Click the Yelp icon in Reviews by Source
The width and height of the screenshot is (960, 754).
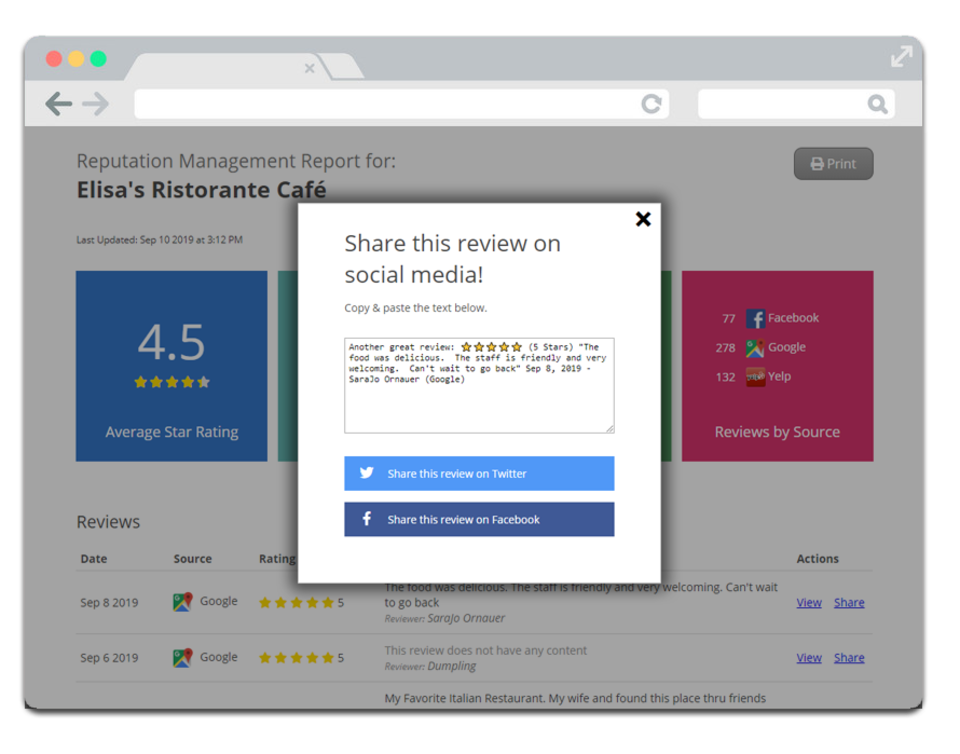[755, 377]
